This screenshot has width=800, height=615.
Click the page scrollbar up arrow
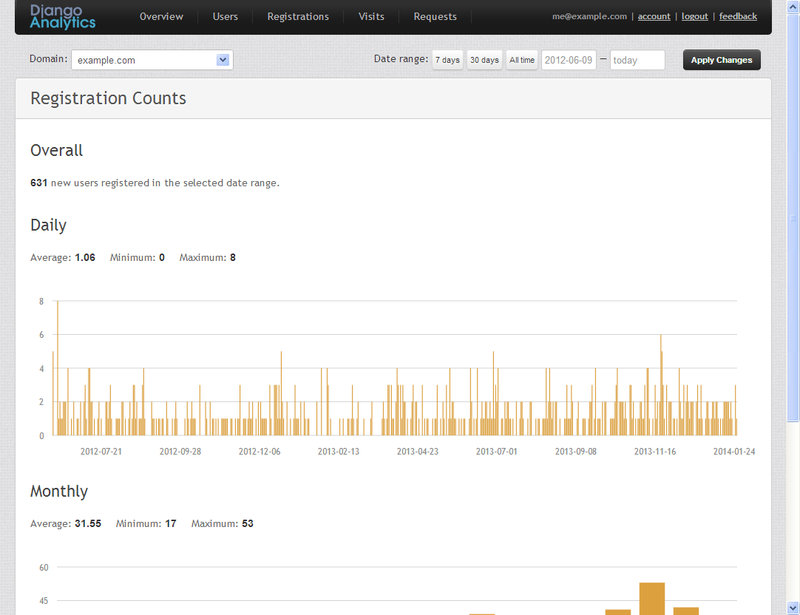pyautogui.click(x=793, y=7)
